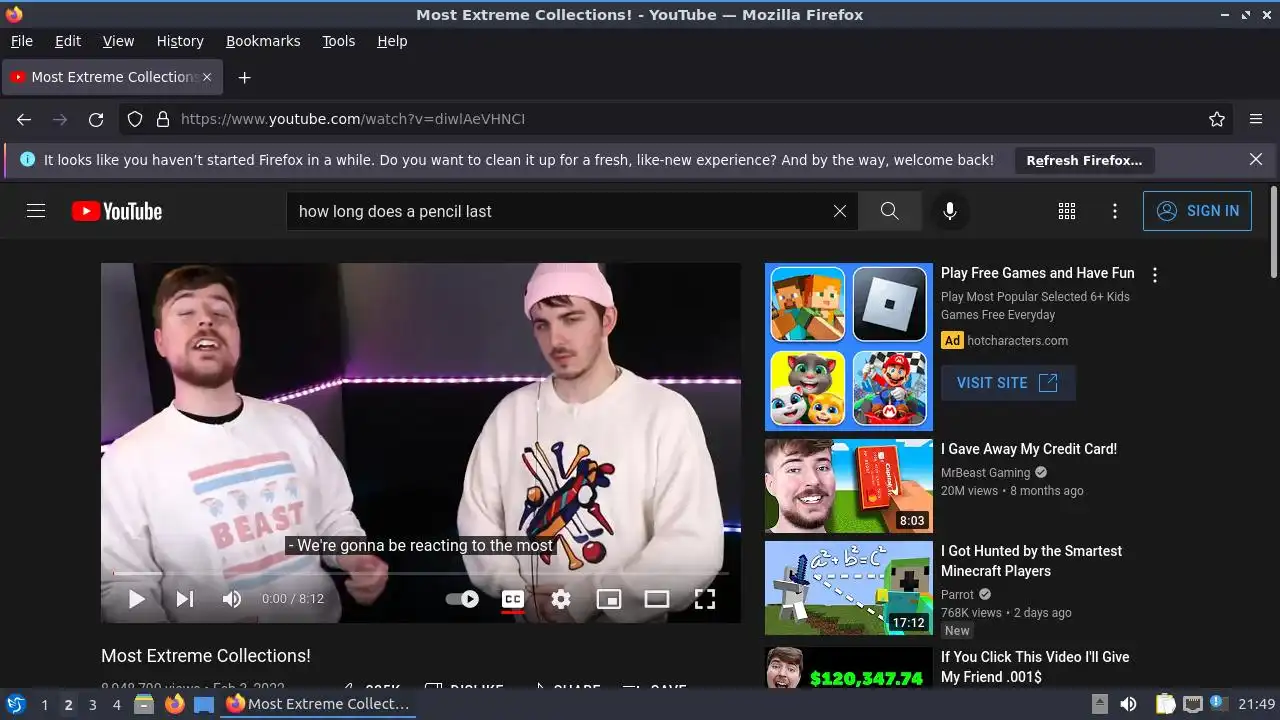Image resolution: width=1280 pixels, height=720 pixels.
Task: Switch to workspace 4 in taskbar
Action: [x=116, y=705]
